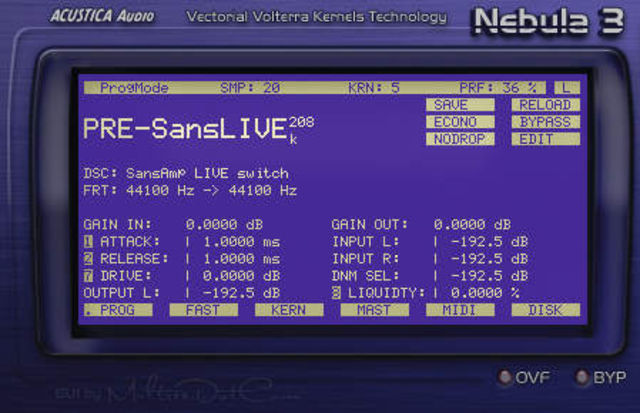Screen dimensions: 640x413
Task: Switch to the FAST tab
Action: tap(203, 310)
